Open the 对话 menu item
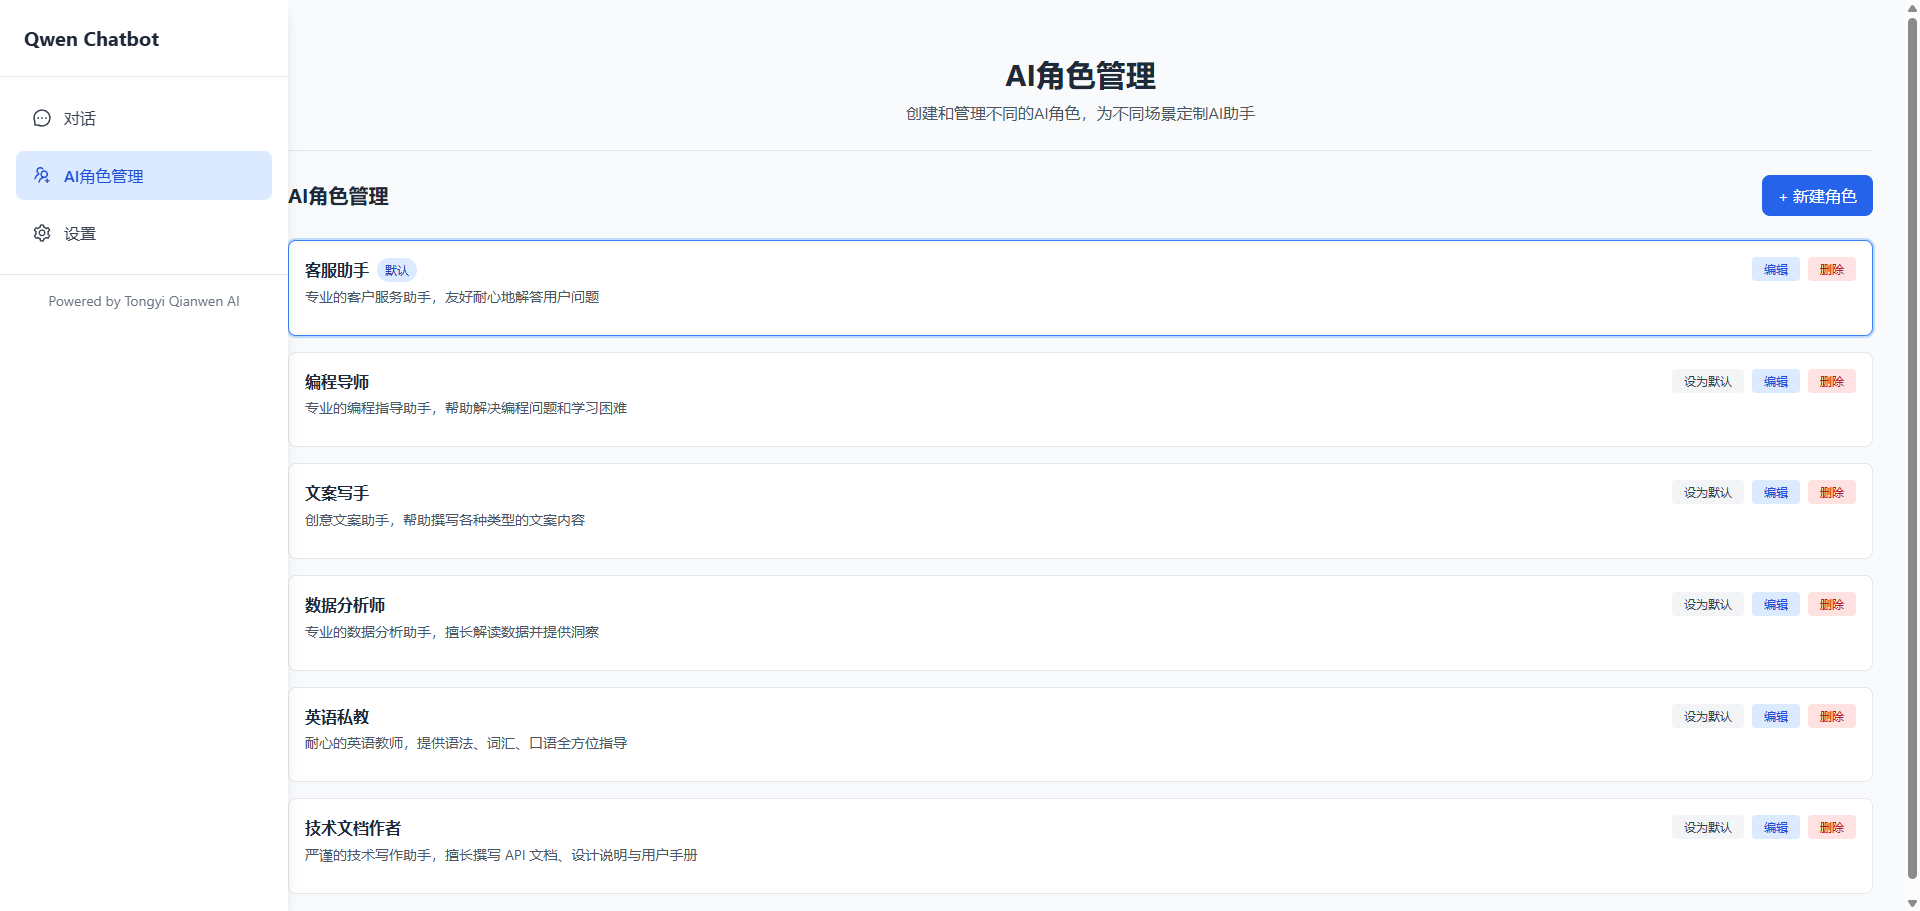This screenshot has height=911, width=1920. click(x=144, y=118)
